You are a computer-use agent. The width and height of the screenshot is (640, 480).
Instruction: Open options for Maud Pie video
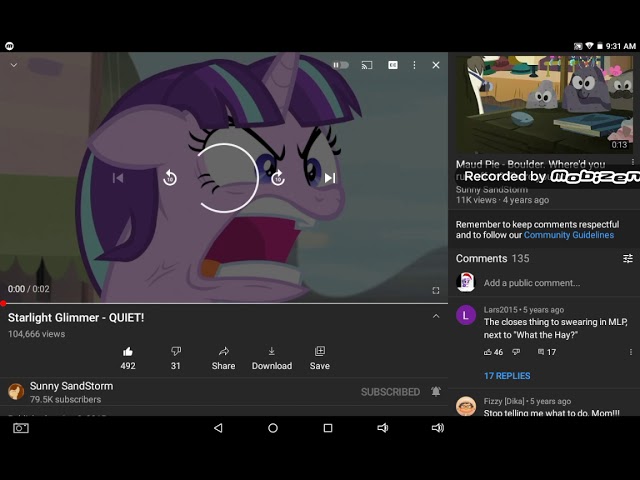(633, 162)
